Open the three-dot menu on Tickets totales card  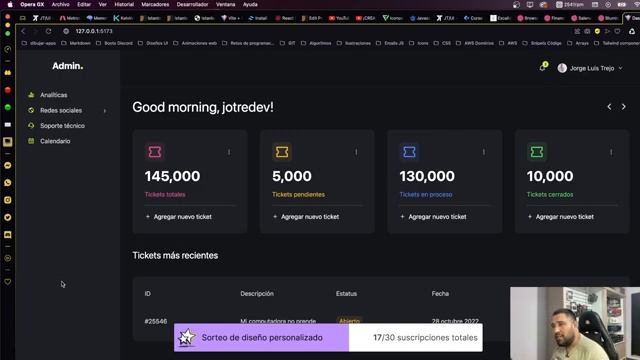click(229, 152)
